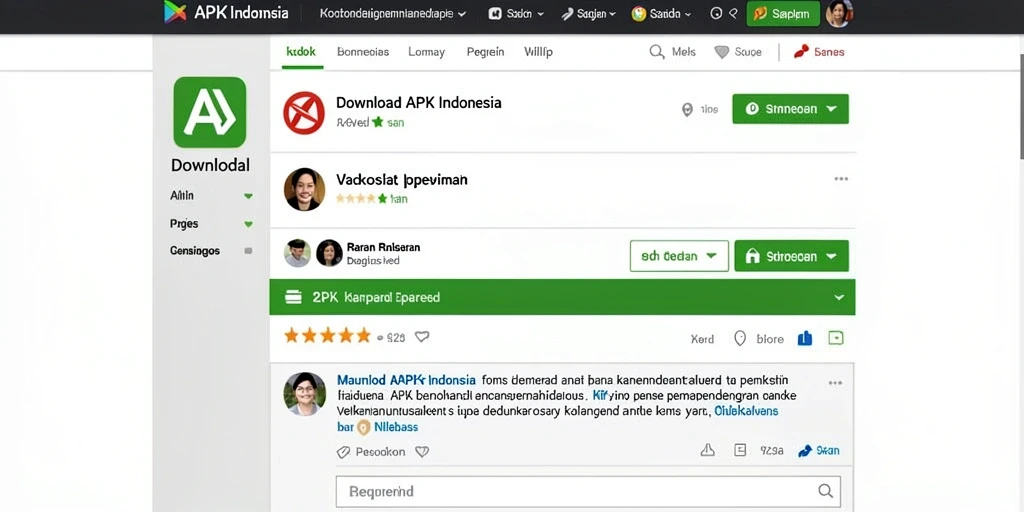Click the Suoe heart icon
The height and width of the screenshot is (512, 1024).
722,52
